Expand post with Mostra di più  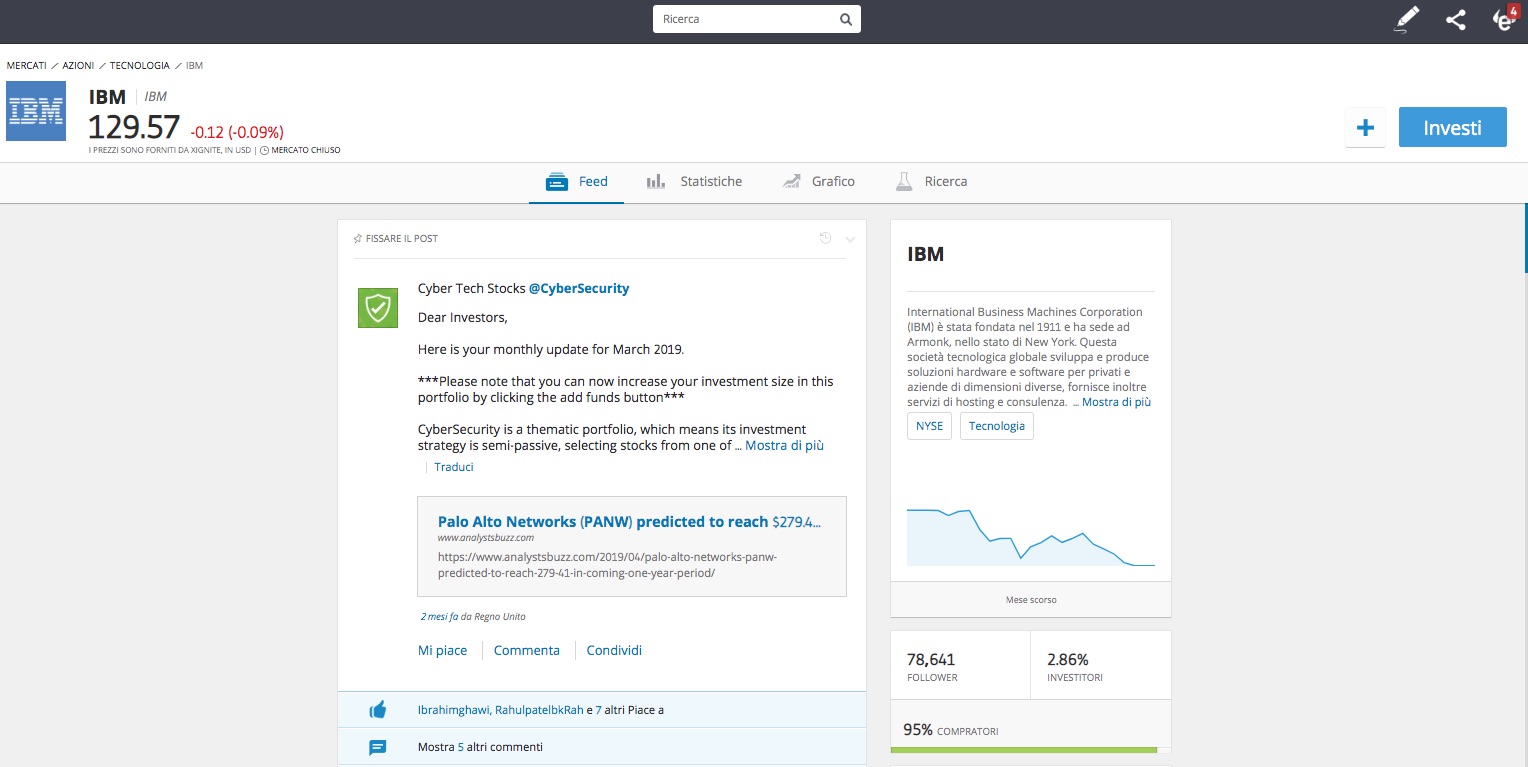pos(784,446)
